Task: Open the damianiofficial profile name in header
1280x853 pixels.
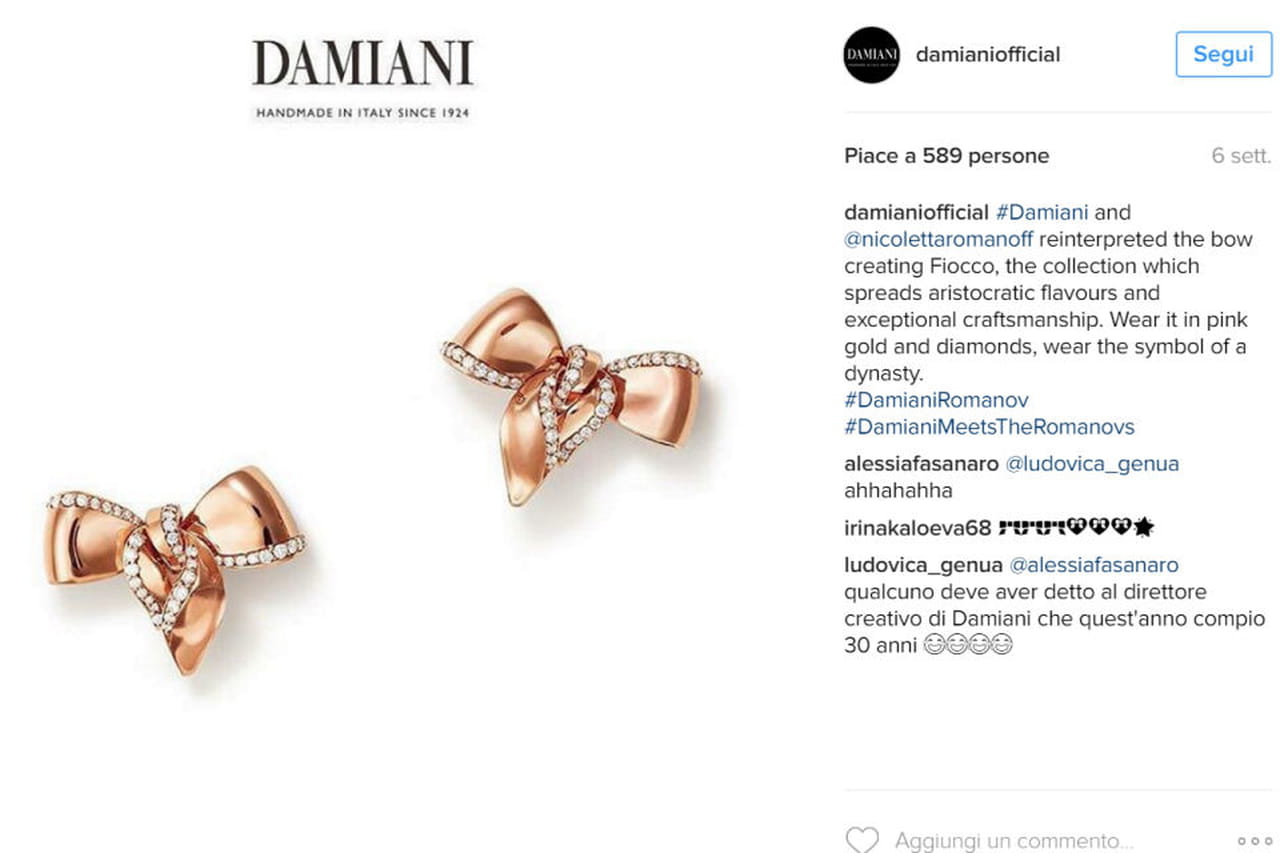Action: coord(988,54)
